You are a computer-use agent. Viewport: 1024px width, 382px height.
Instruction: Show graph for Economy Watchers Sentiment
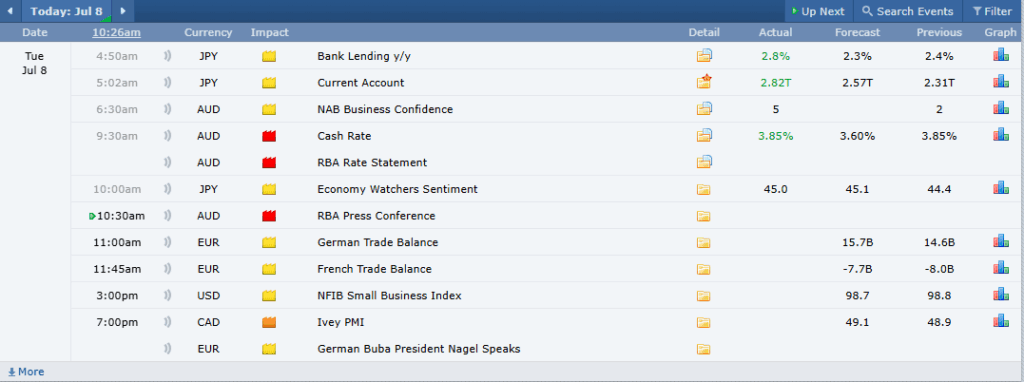point(1000,188)
